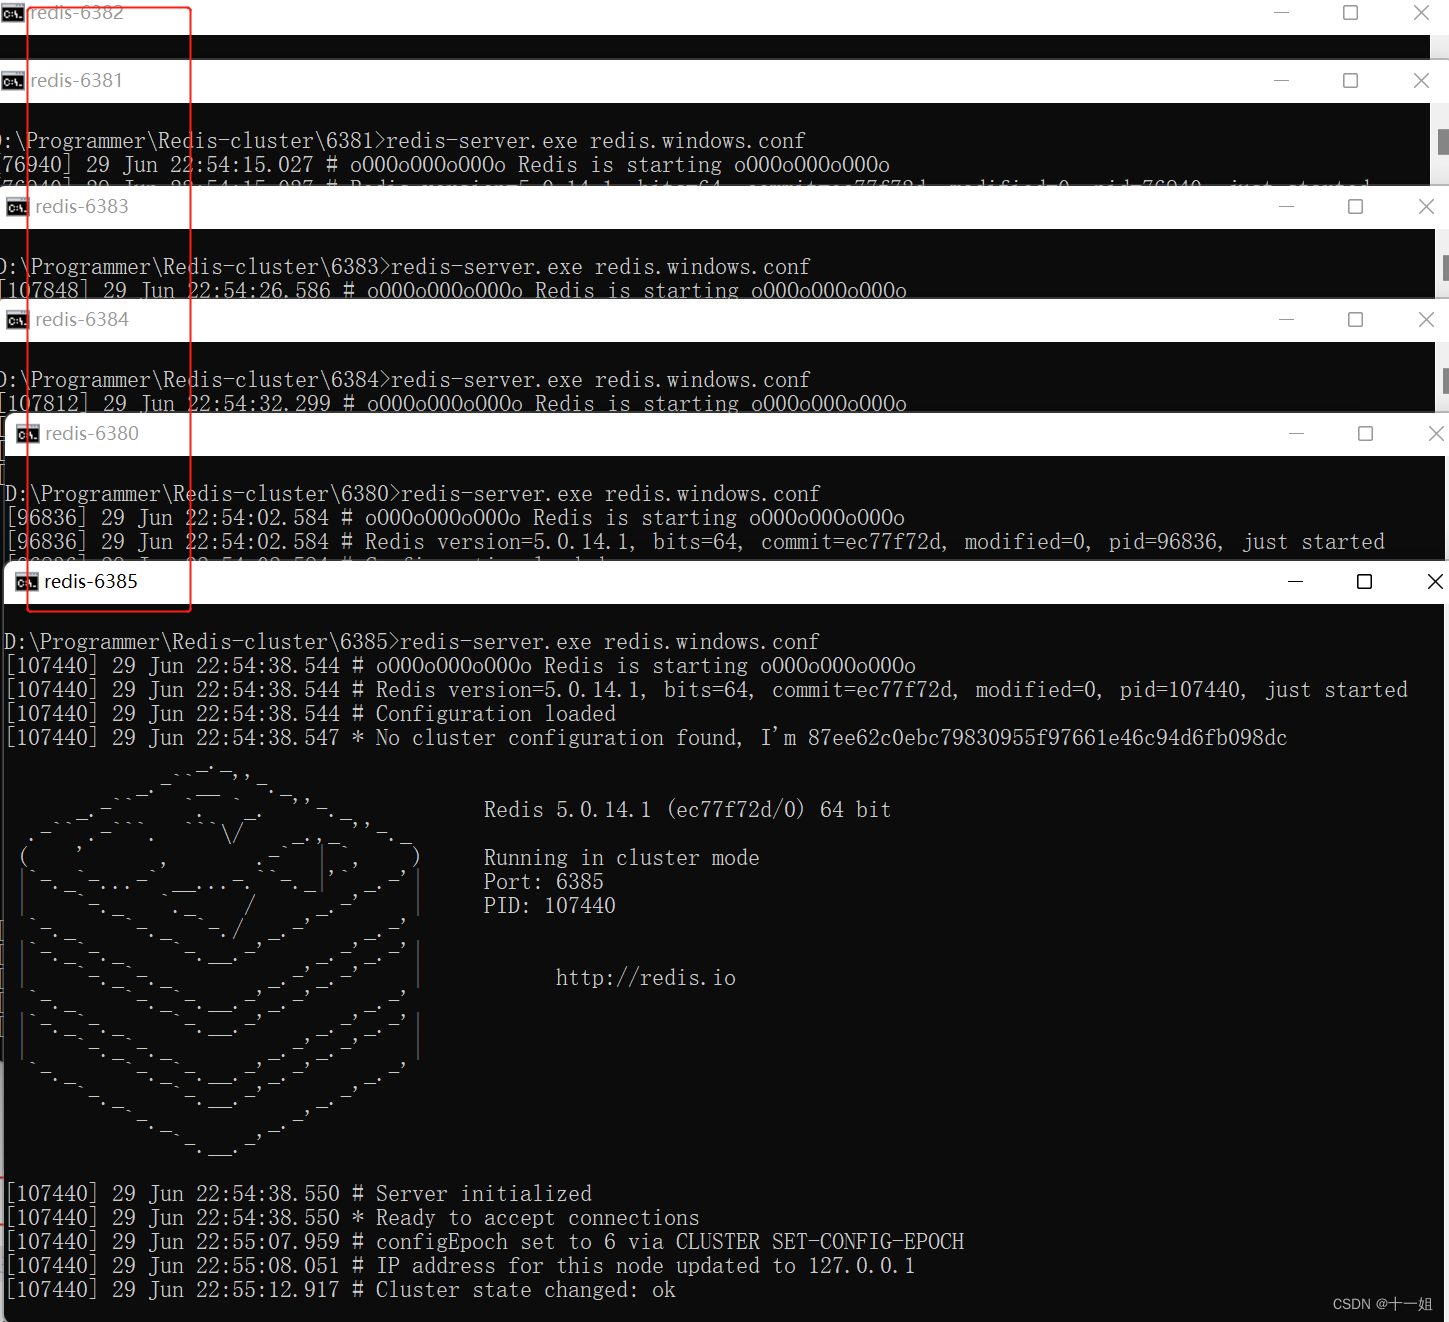Minimize the redis-6383 window
Screen dimensions: 1449x1322
tap(1286, 206)
